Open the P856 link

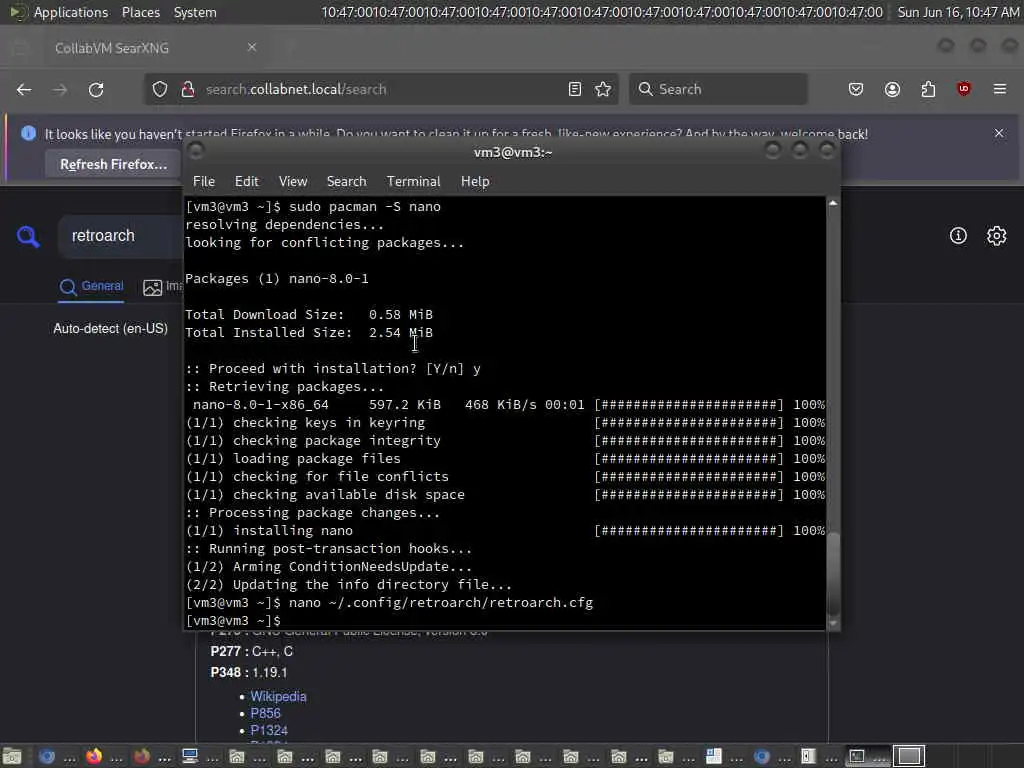[x=265, y=713]
